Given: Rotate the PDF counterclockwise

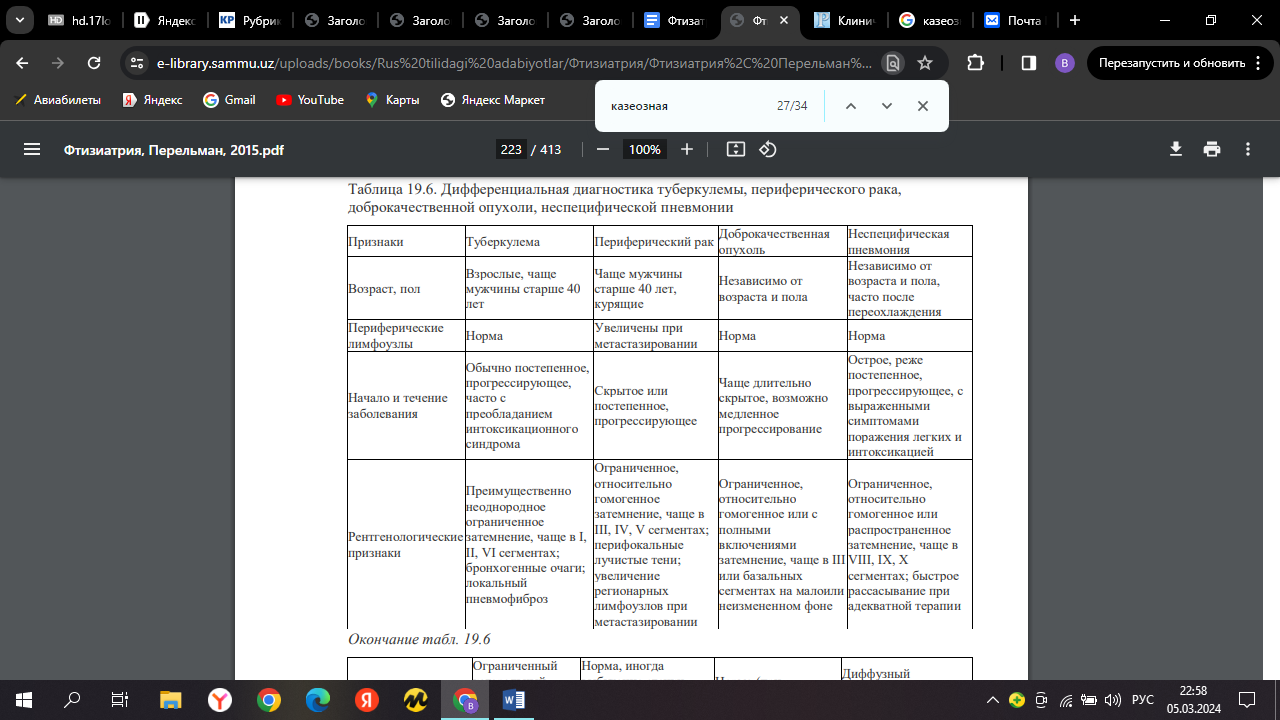Looking at the screenshot, I should point(768,149).
